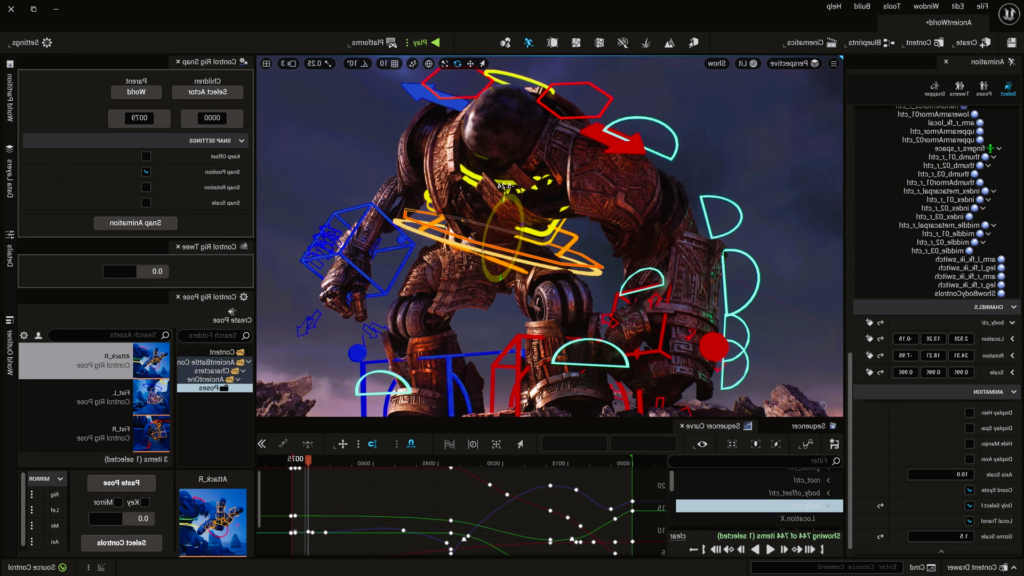
Task: Open editor Settings in top toolbar
Action: 31,42
